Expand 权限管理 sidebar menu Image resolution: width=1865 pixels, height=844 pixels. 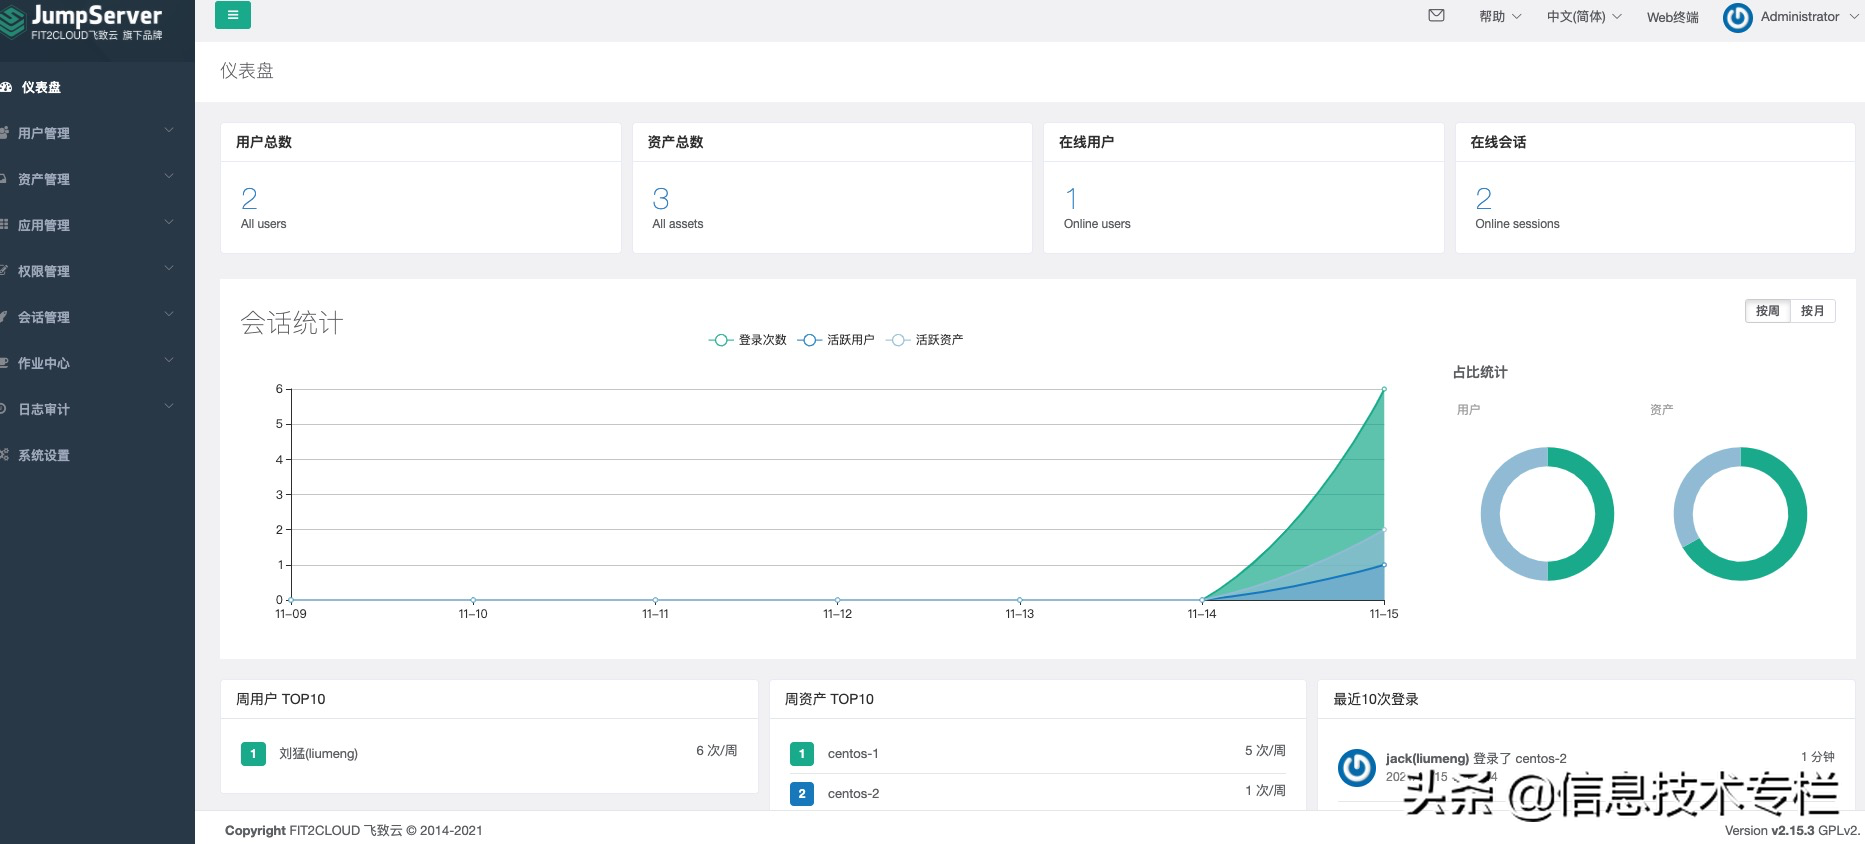[x=97, y=271]
